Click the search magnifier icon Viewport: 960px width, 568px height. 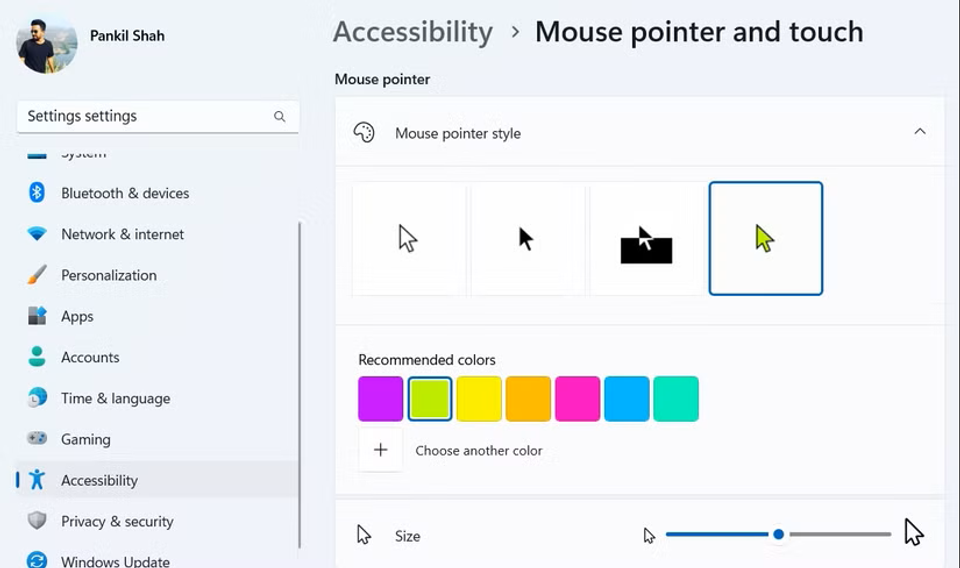click(280, 117)
